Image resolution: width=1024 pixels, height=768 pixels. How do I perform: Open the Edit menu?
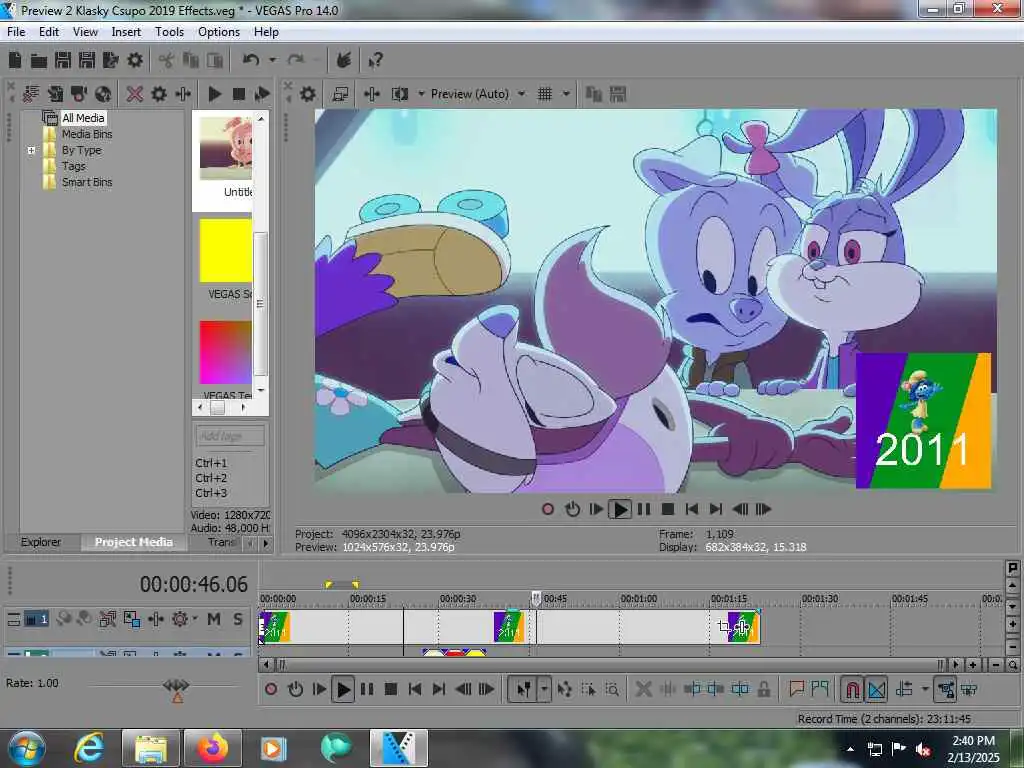[48, 32]
